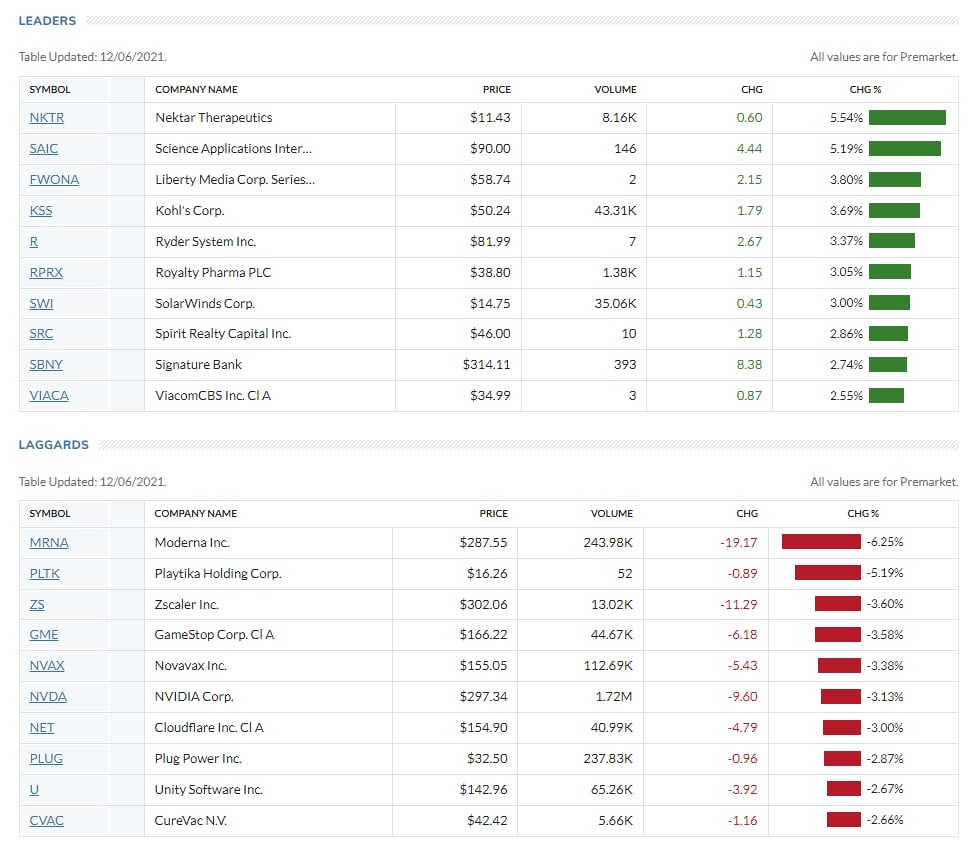Open the KSS symbol link
Viewport: 973px width, 845px height.
coord(41,210)
